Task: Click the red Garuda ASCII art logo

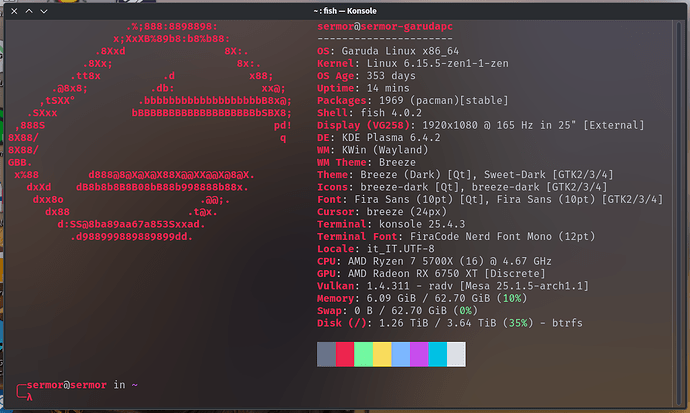Action: [x=150, y=132]
